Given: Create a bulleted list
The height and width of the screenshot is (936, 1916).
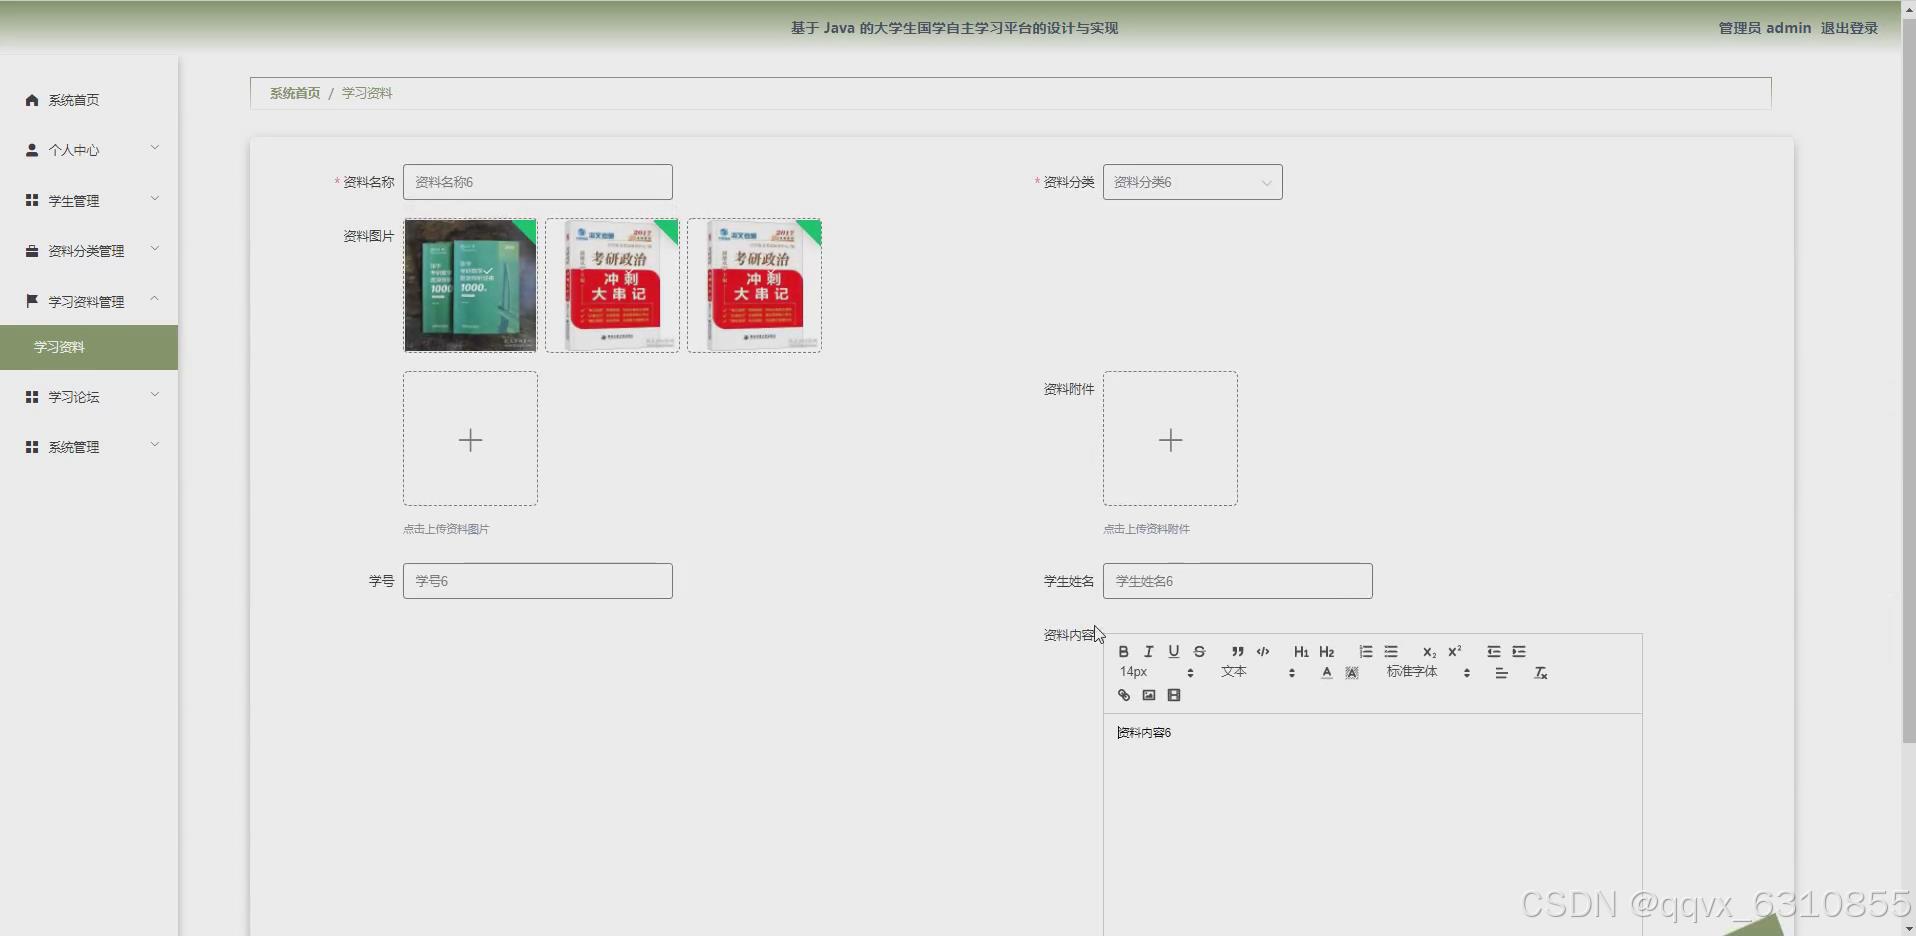Looking at the screenshot, I should pyautogui.click(x=1391, y=652).
